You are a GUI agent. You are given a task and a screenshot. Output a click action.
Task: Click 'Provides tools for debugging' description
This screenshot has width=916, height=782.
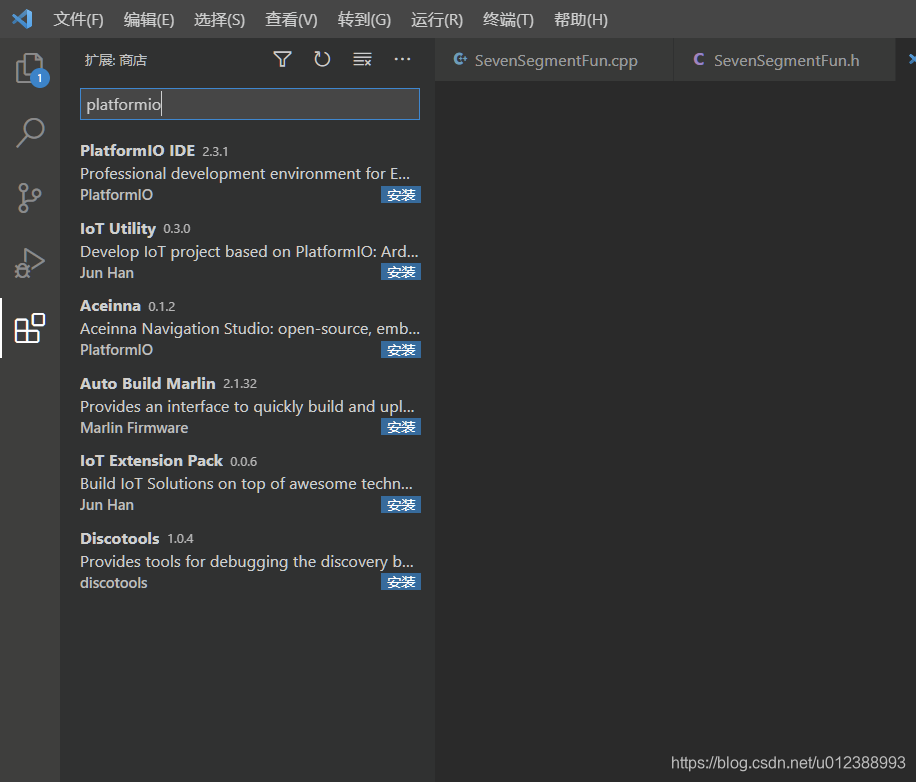tap(247, 561)
